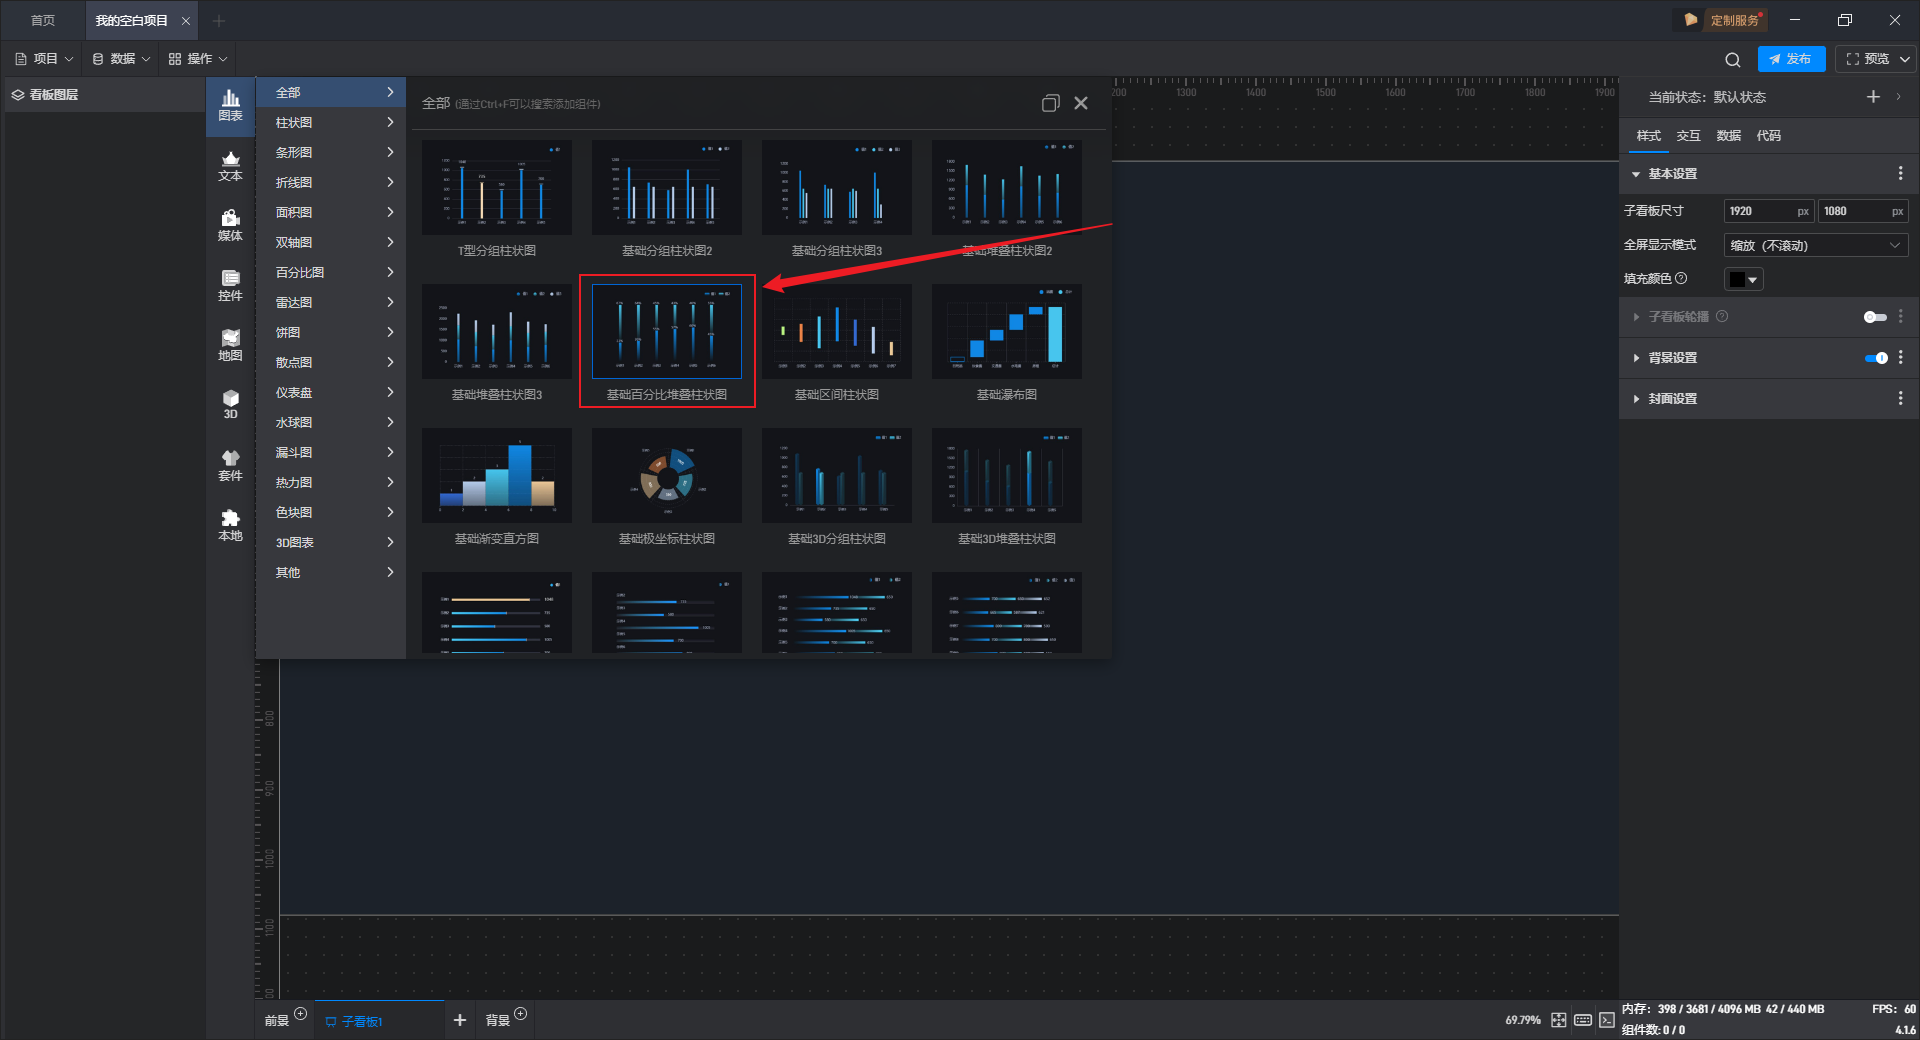Click the search magnifier icon in toolbar
This screenshot has width=1920, height=1040.
pos(1732,60)
